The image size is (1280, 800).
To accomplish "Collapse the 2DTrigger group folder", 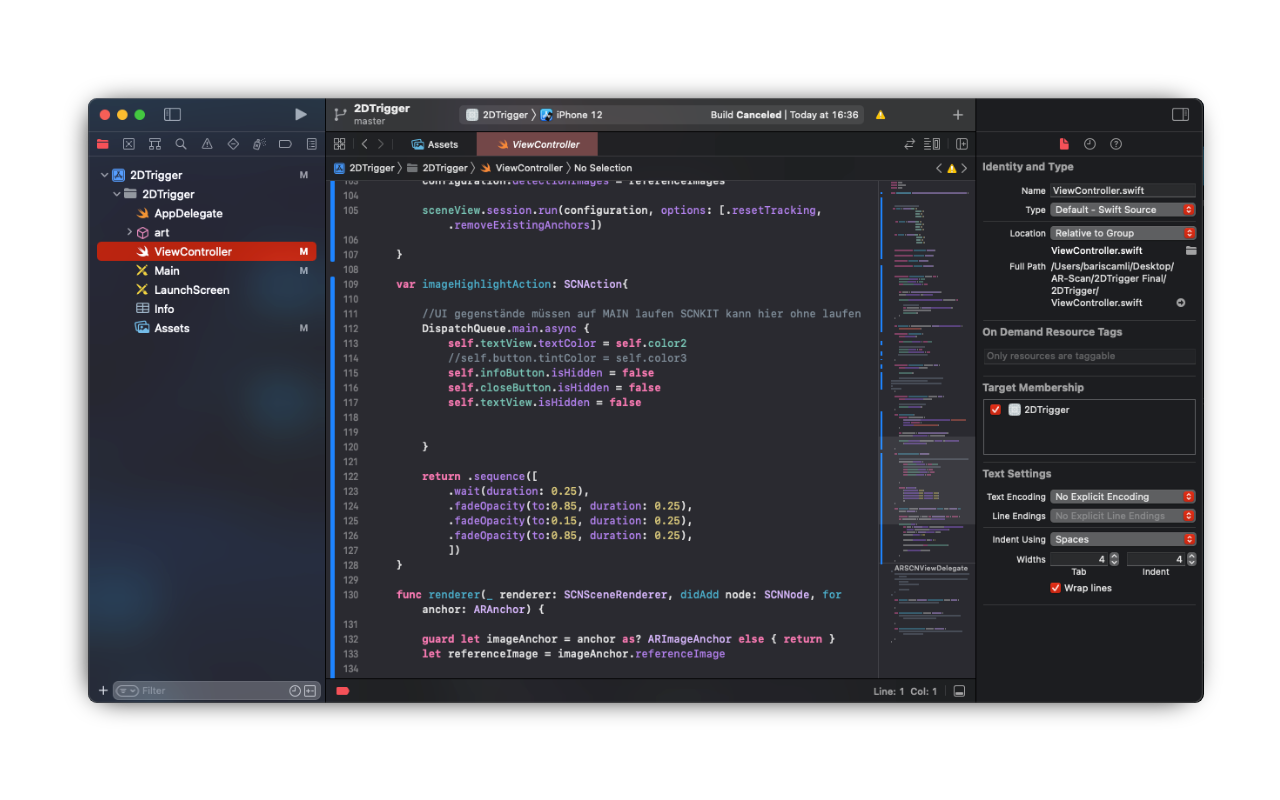I will pyautogui.click(x=117, y=194).
